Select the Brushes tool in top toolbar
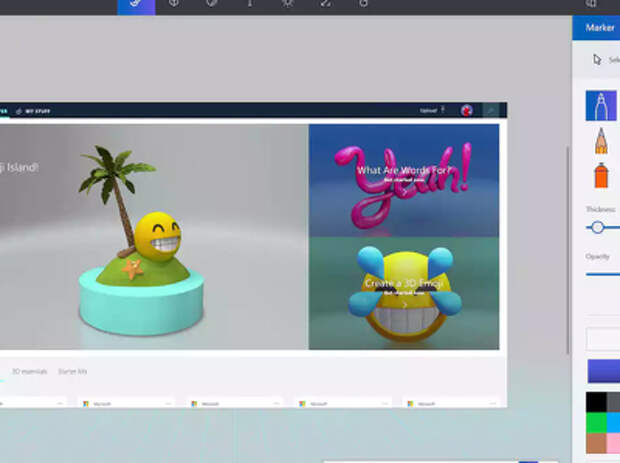The width and height of the screenshot is (620, 463). tap(135, 5)
